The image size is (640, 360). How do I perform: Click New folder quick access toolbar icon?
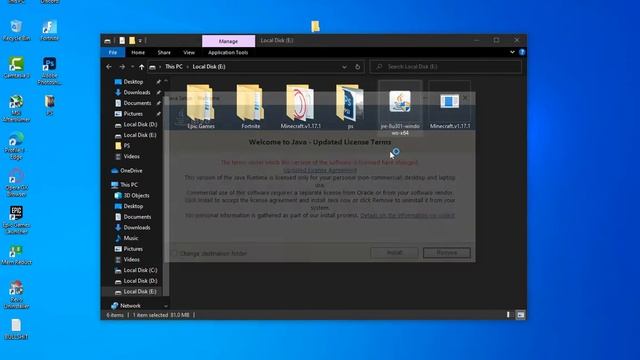coord(132,40)
